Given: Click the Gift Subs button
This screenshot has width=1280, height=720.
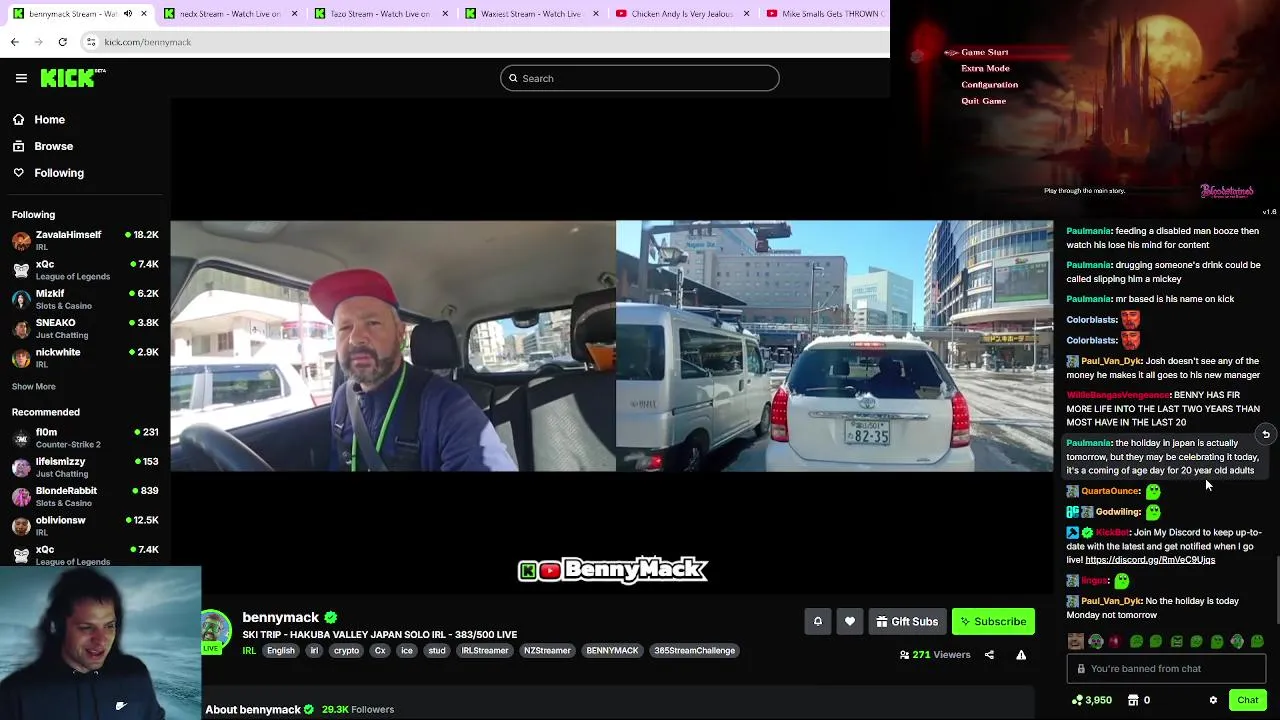Looking at the screenshot, I should pos(907,621).
